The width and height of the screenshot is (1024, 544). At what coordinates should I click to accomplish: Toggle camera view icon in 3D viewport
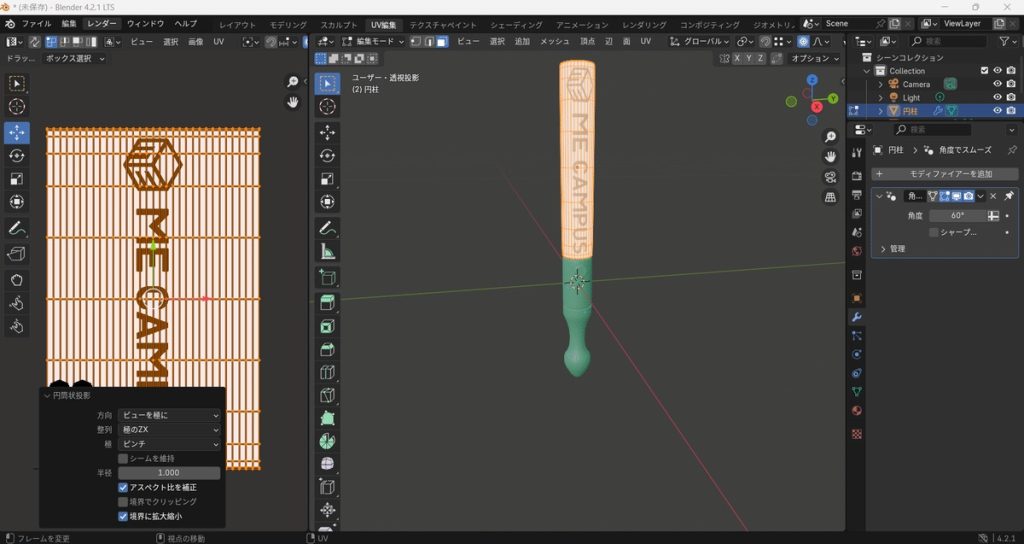tap(830, 178)
